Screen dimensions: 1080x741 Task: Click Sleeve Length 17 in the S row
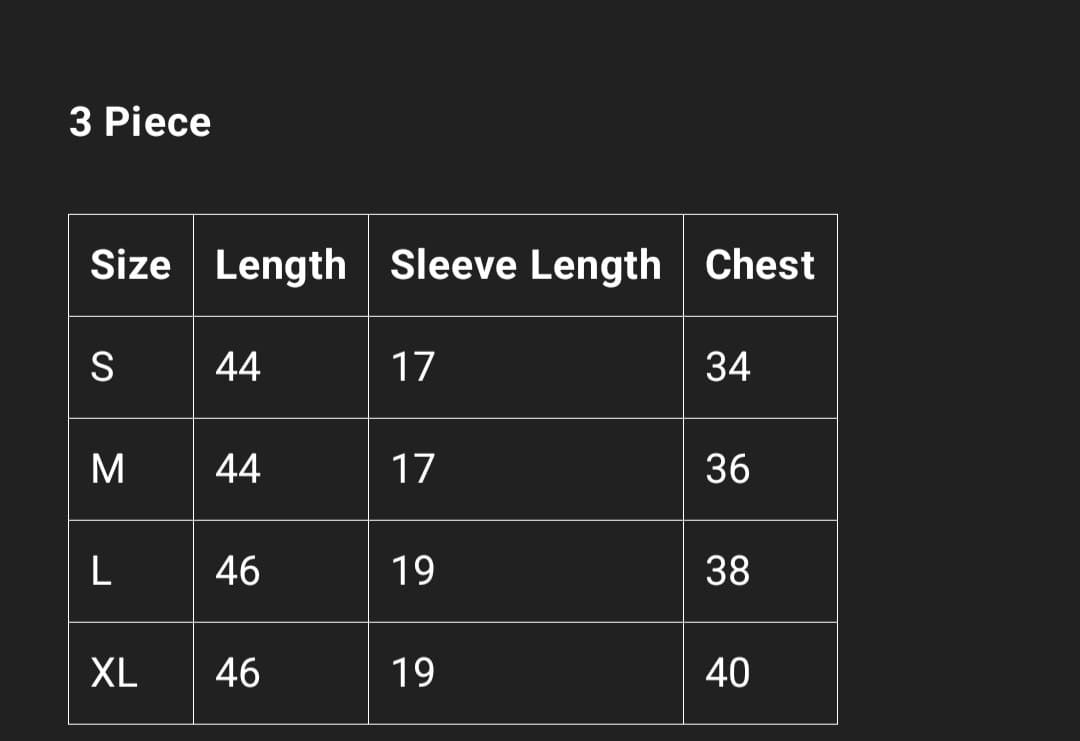point(412,367)
